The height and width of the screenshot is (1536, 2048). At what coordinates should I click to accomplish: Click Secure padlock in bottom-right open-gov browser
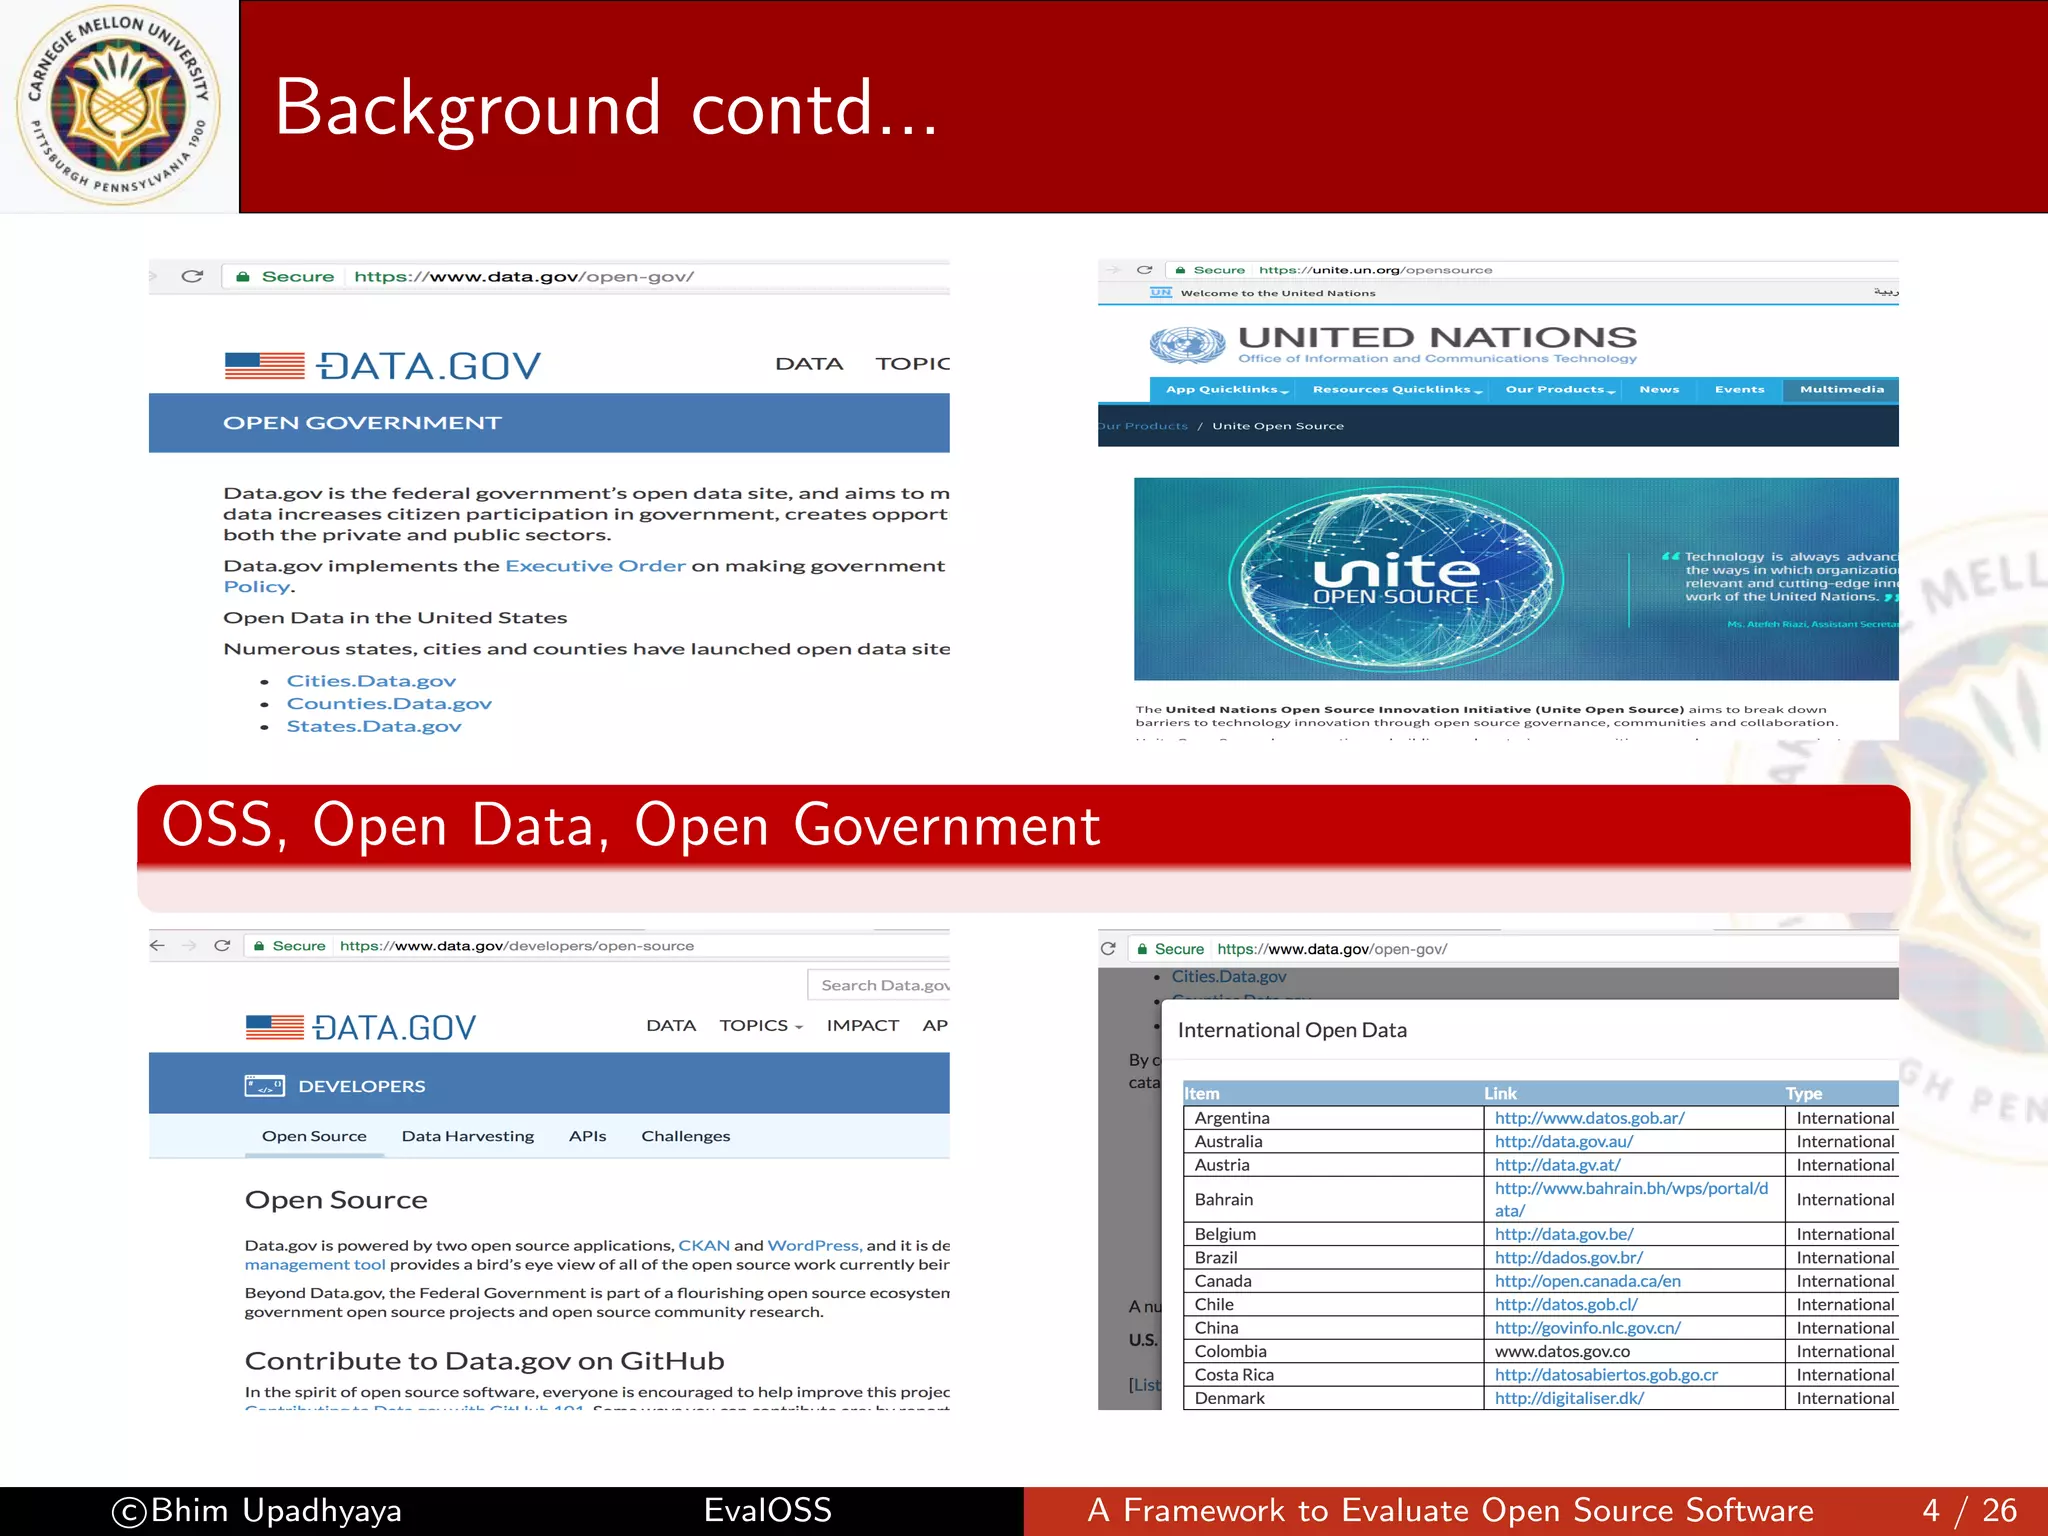[1142, 949]
